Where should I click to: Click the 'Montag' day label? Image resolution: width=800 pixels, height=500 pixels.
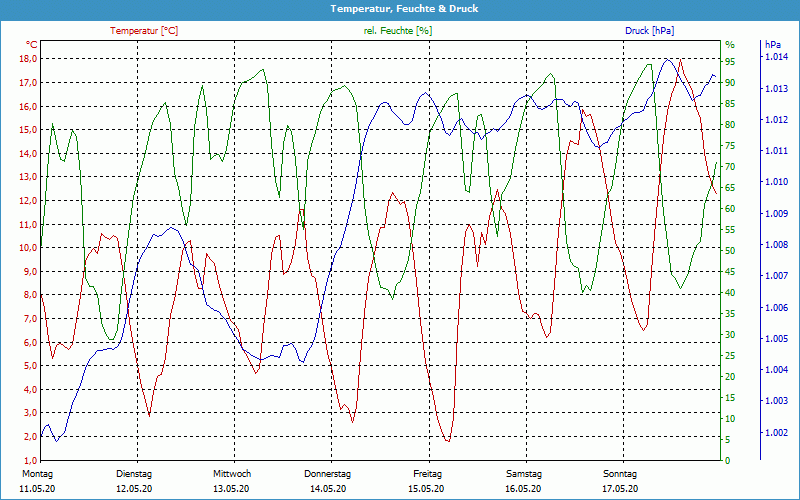click(x=37, y=474)
